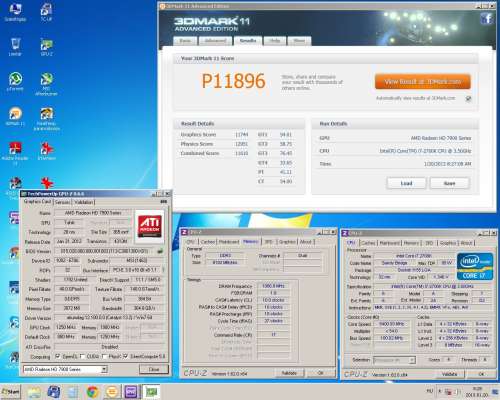
Task: Open the Adobe Reader desktop shortcut
Action: tap(15, 154)
